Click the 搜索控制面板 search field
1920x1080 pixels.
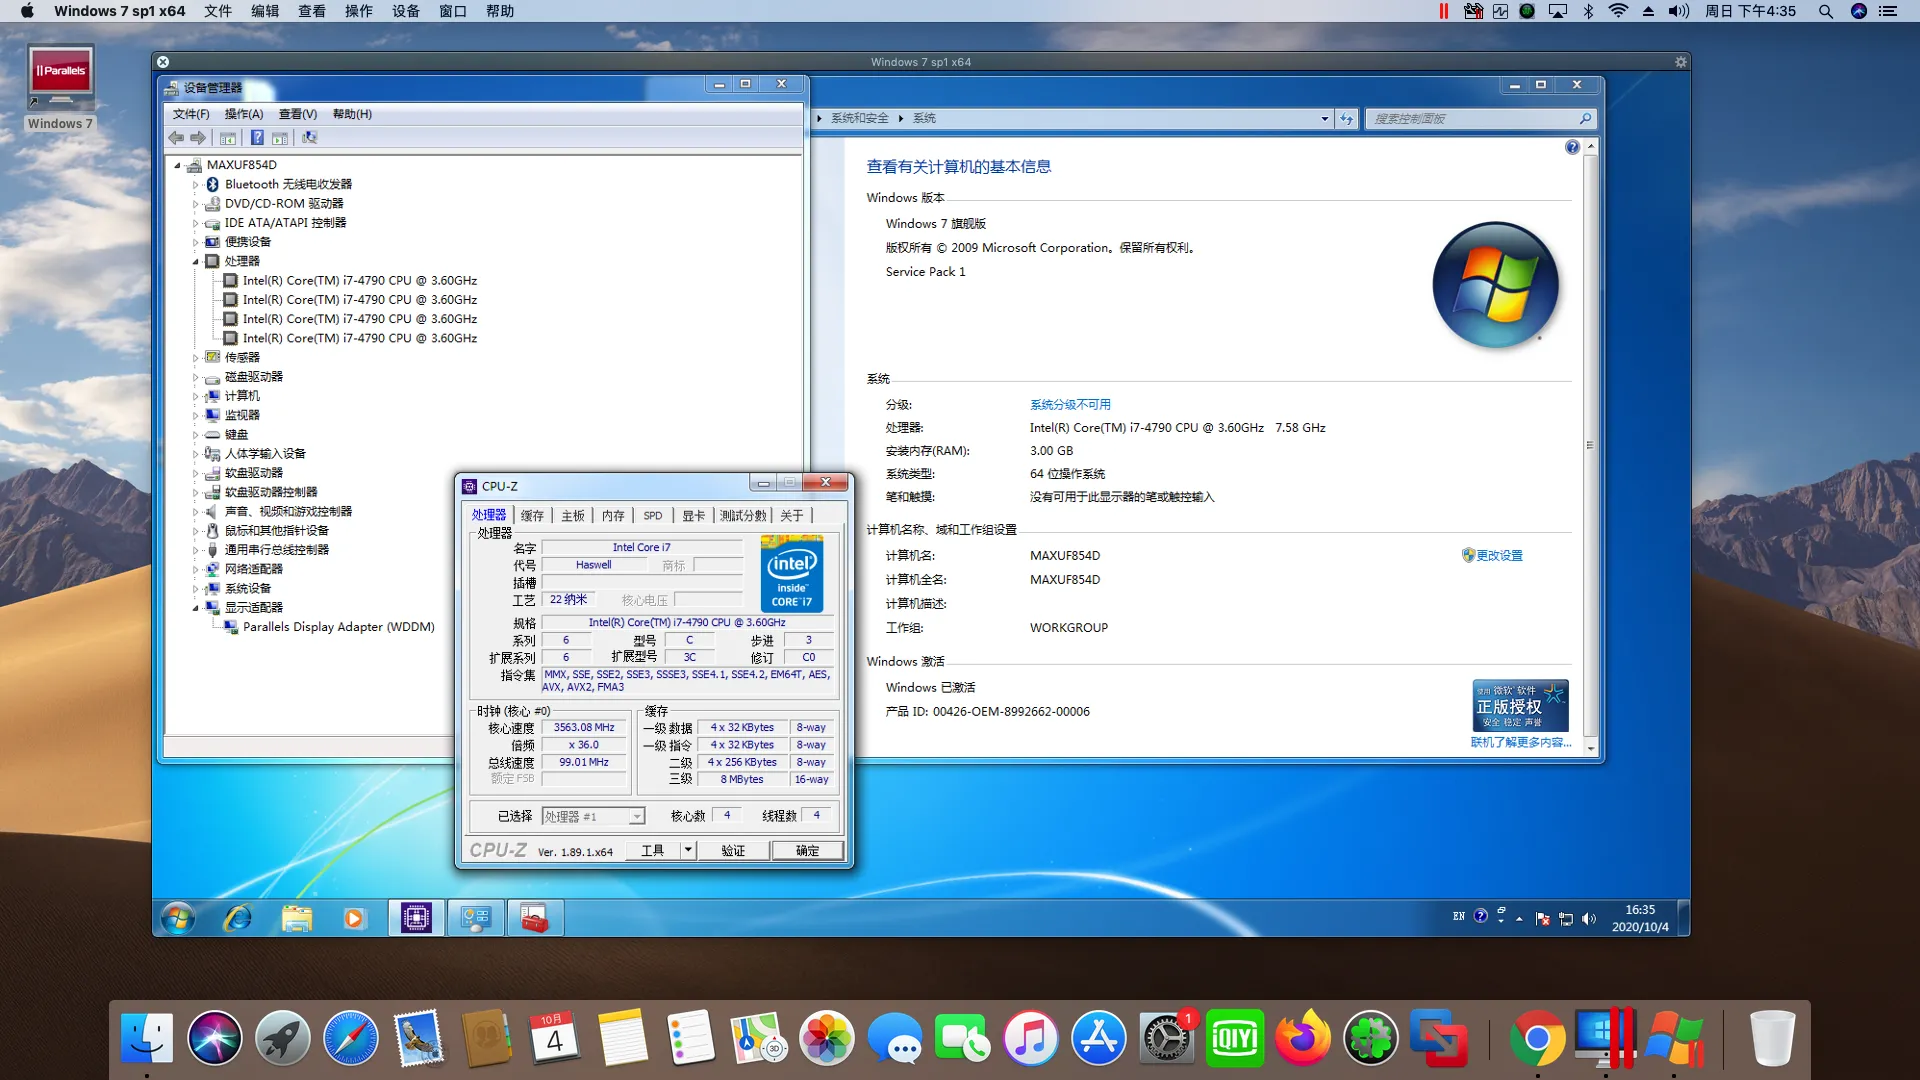click(x=1479, y=118)
